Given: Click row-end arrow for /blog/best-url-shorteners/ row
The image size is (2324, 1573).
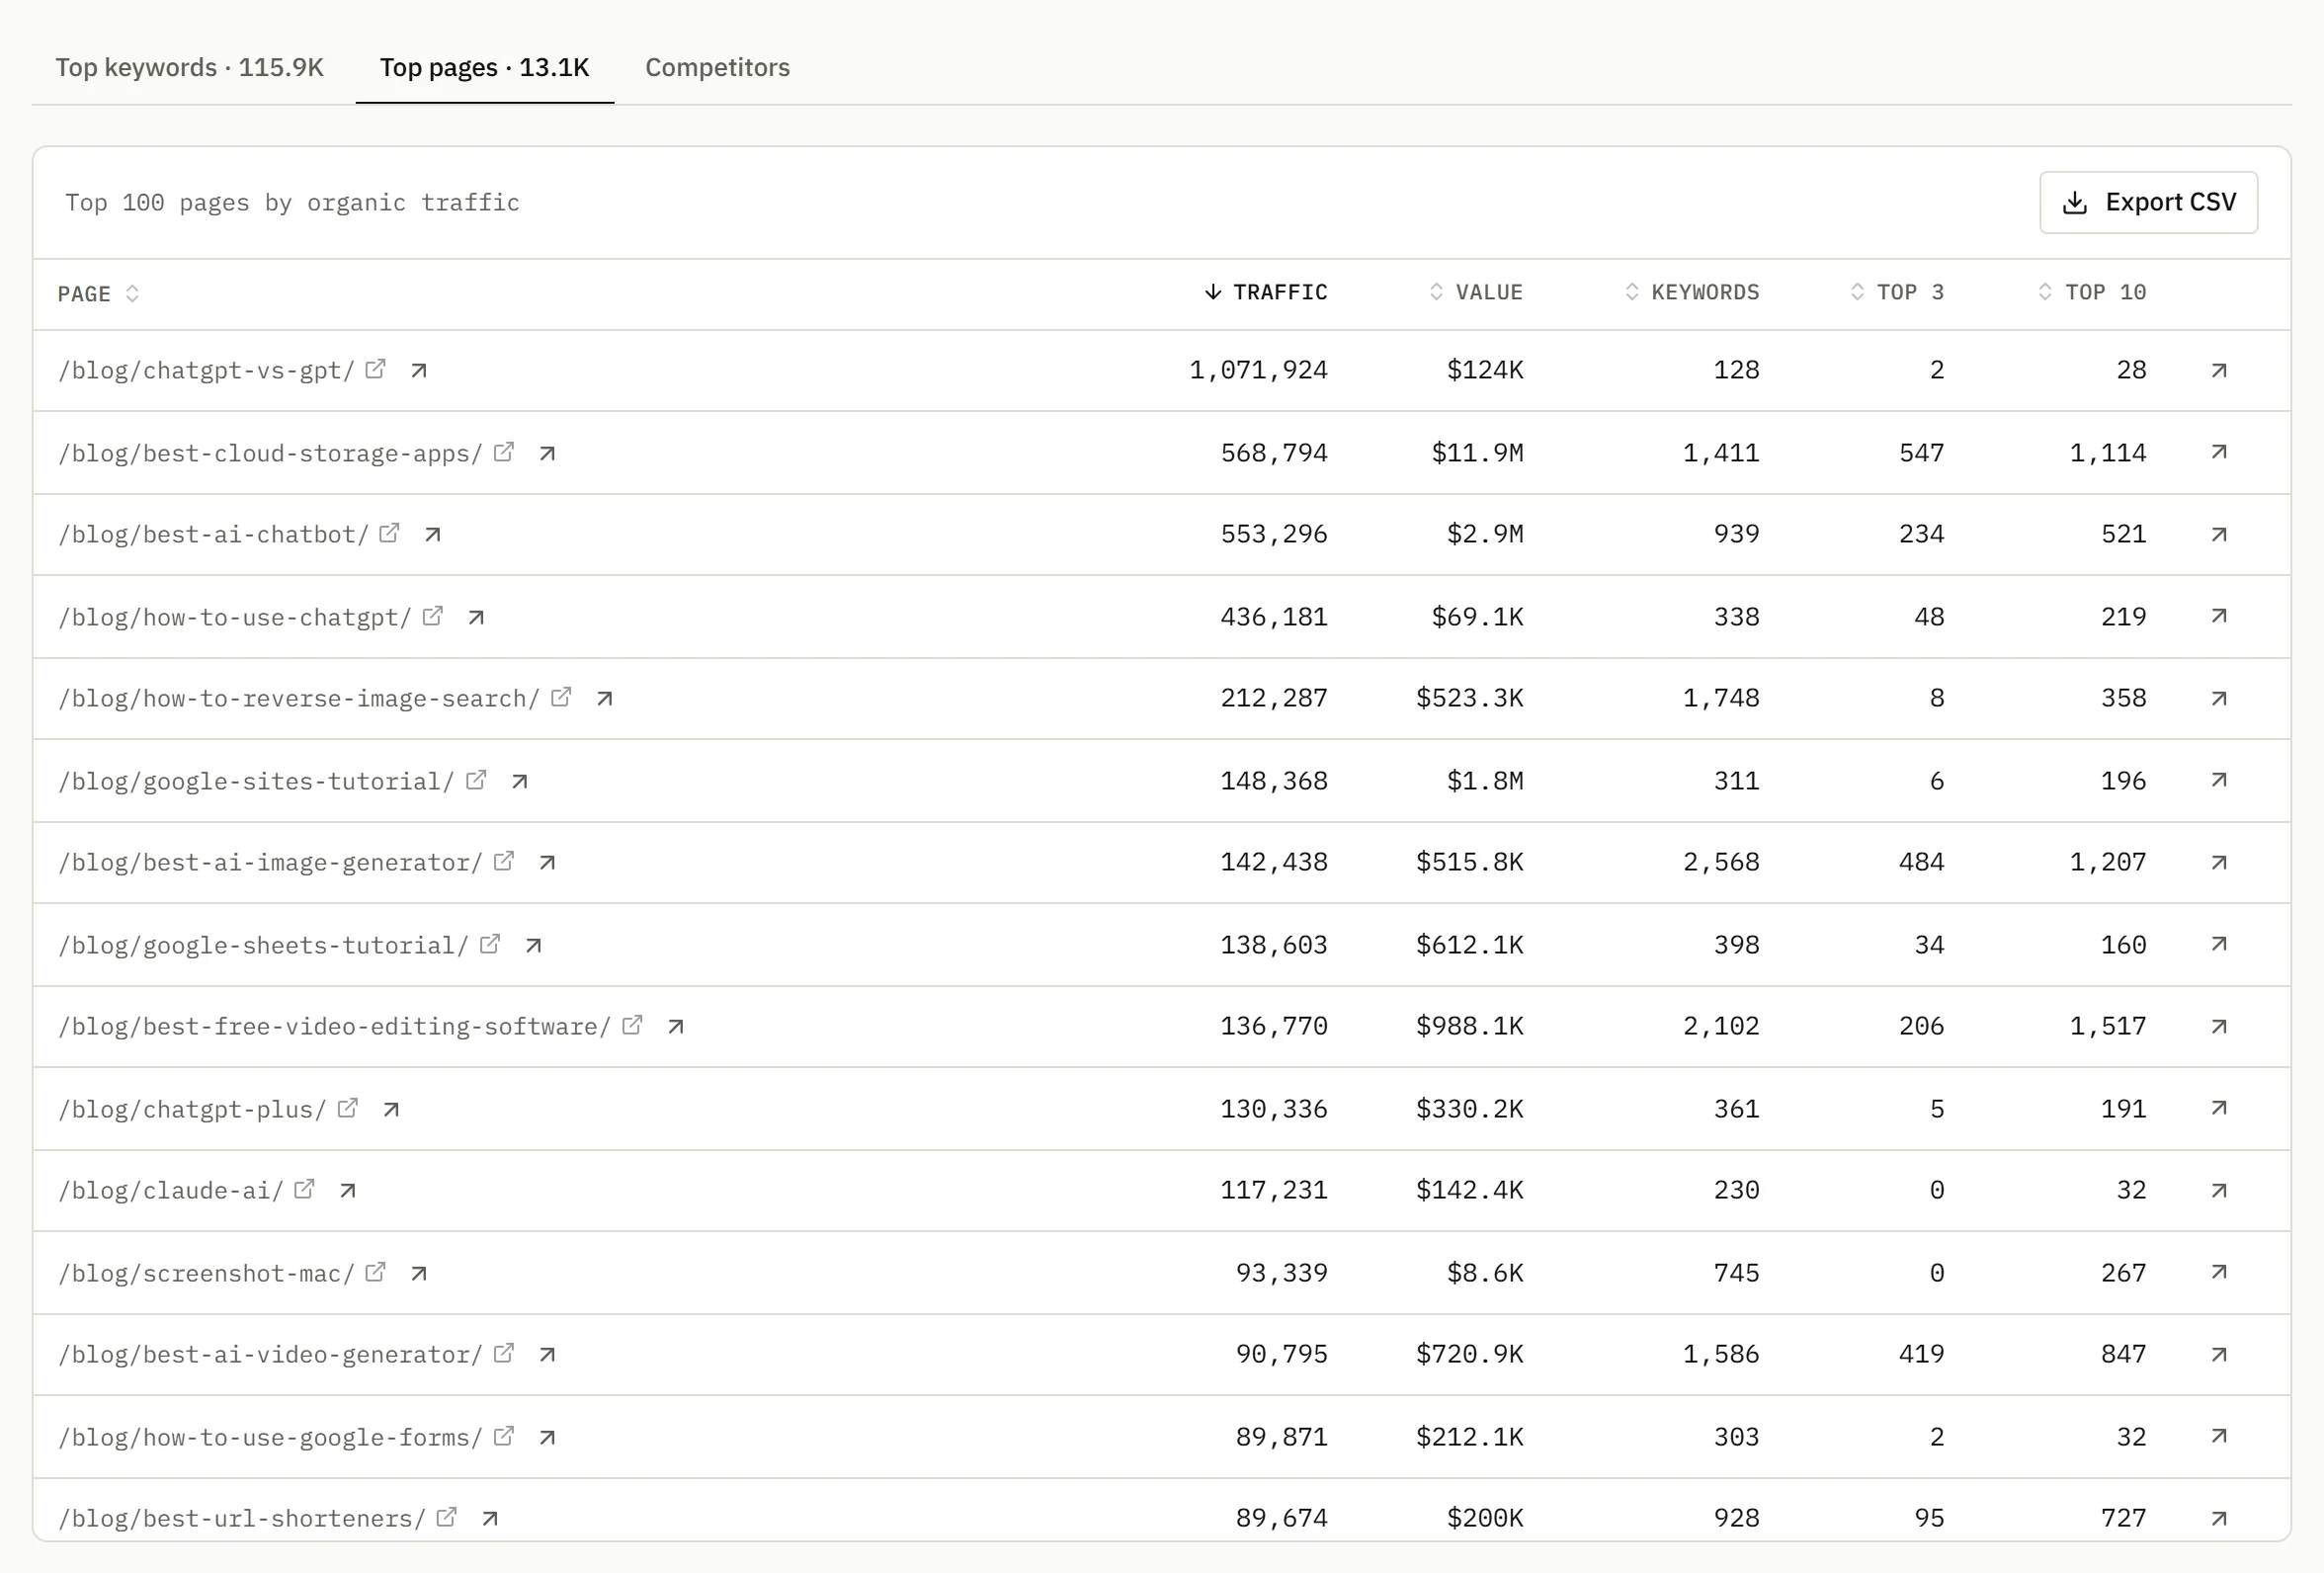Looking at the screenshot, I should point(2219,1518).
